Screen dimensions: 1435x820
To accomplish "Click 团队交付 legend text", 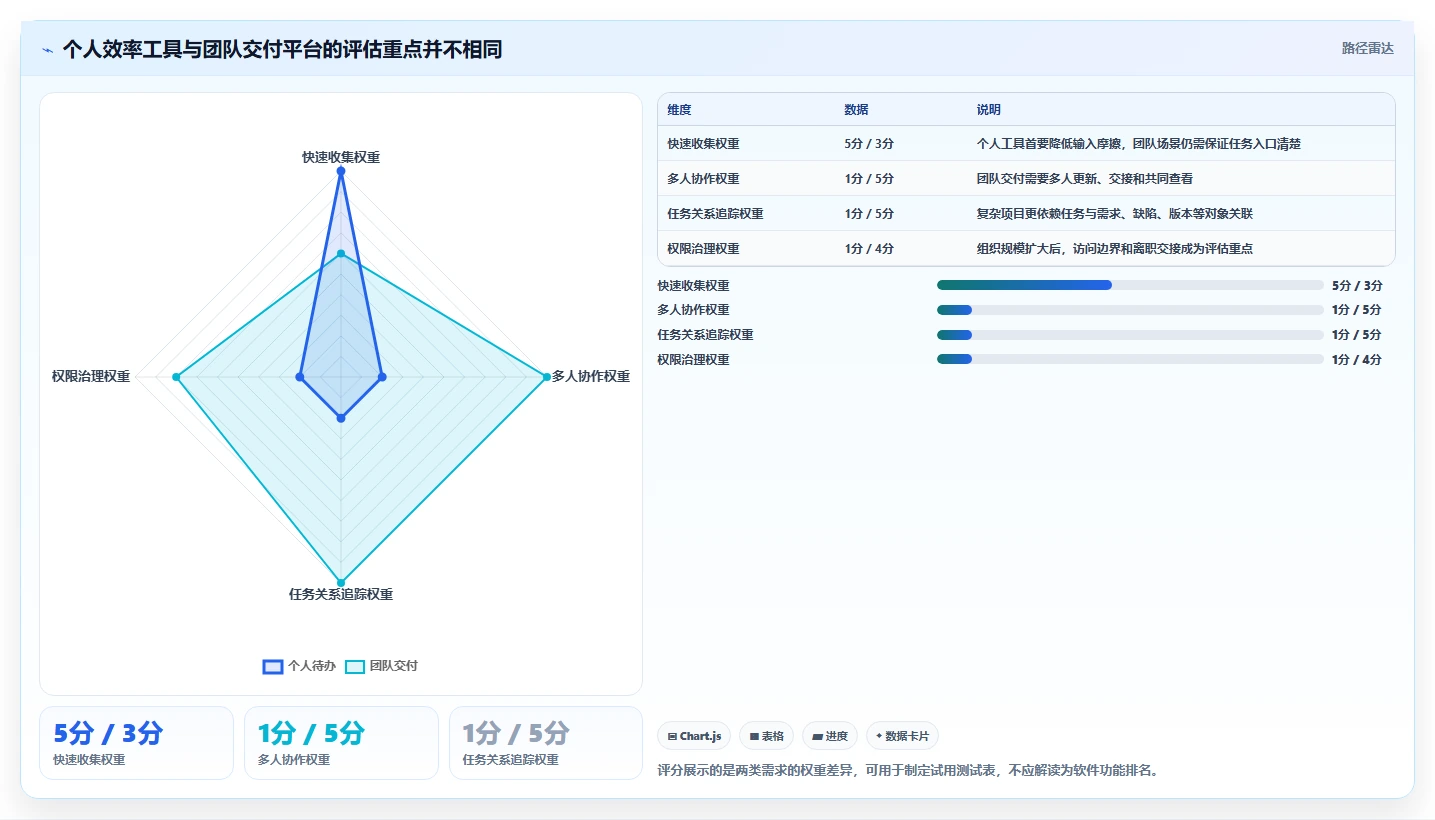I will coord(394,666).
